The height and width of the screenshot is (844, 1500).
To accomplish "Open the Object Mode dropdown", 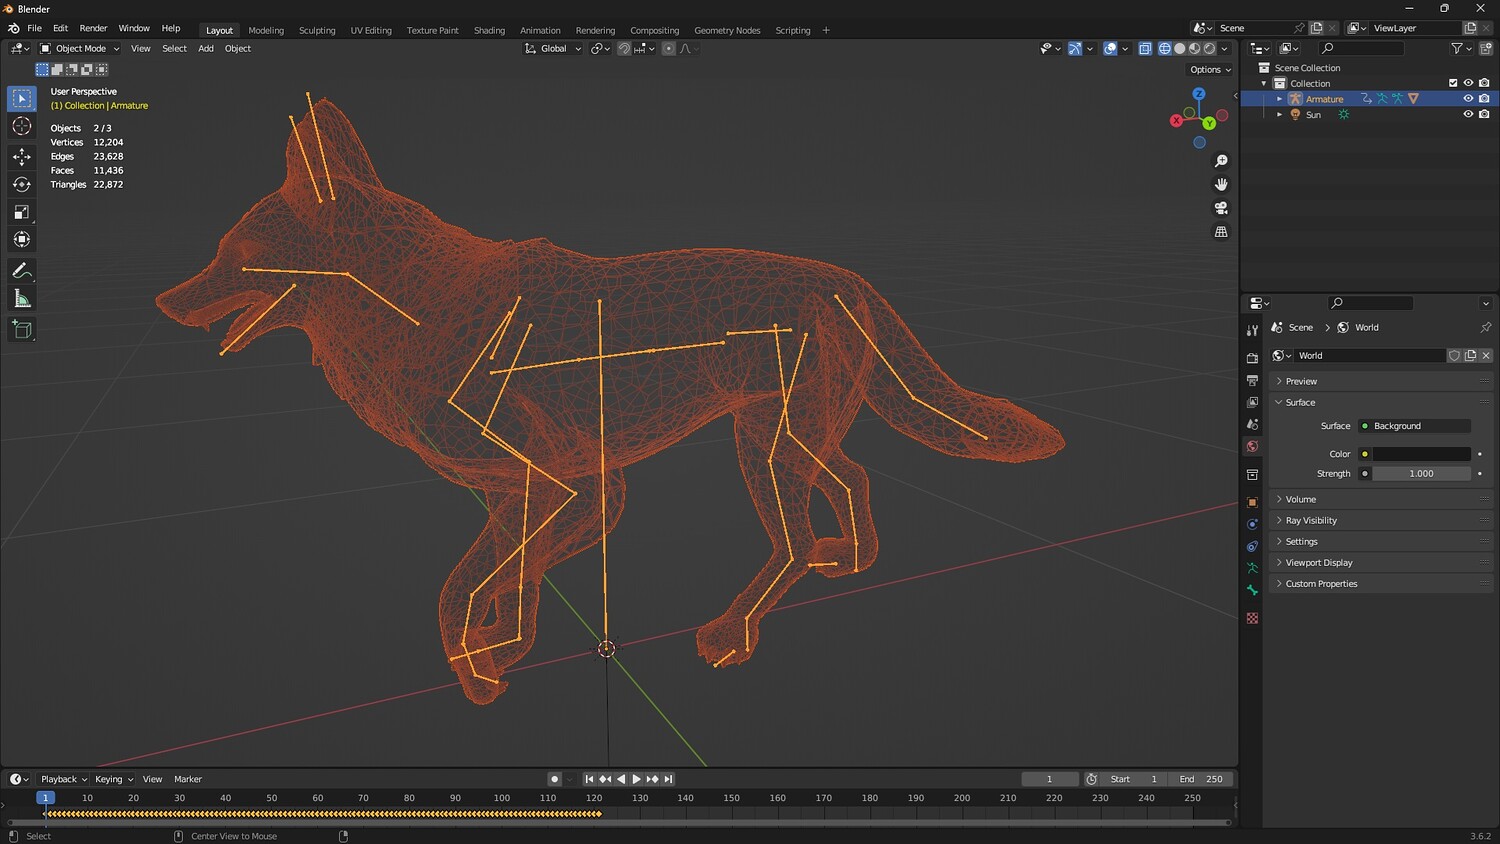I will click(80, 48).
